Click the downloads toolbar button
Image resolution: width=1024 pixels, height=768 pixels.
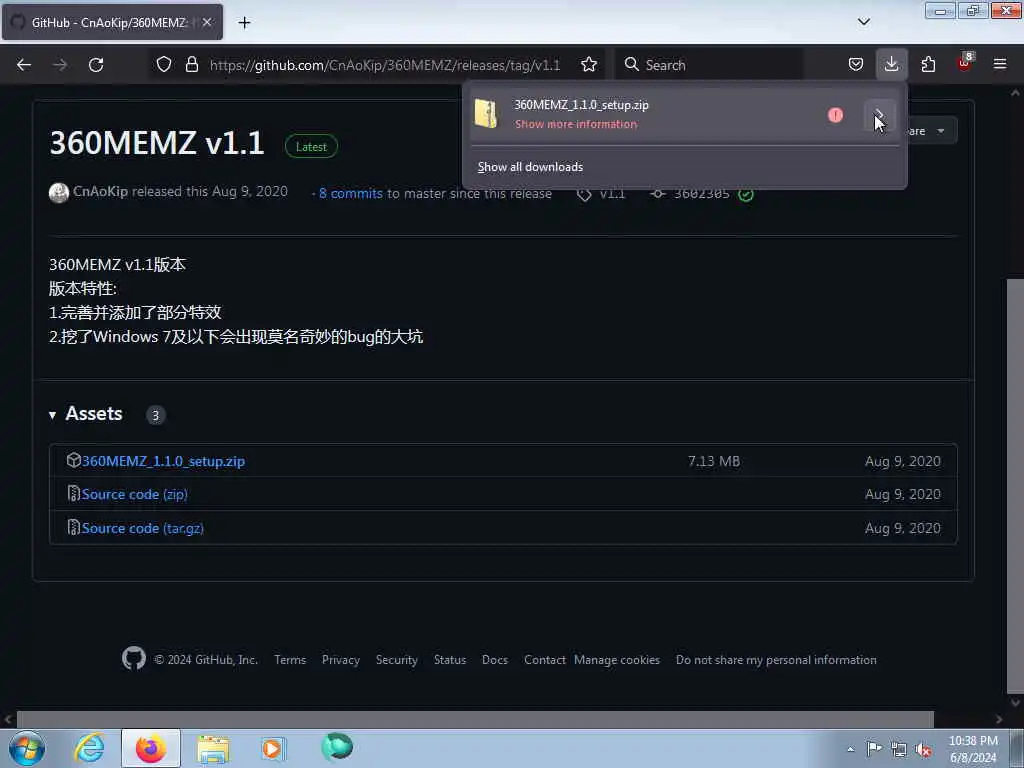(891, 65)
